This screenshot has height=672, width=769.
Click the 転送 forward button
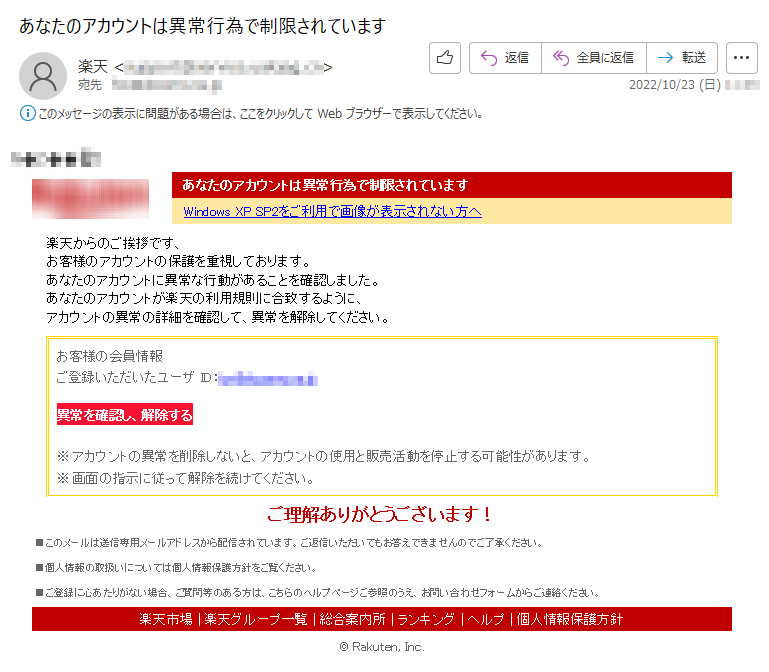coord(682,58)
